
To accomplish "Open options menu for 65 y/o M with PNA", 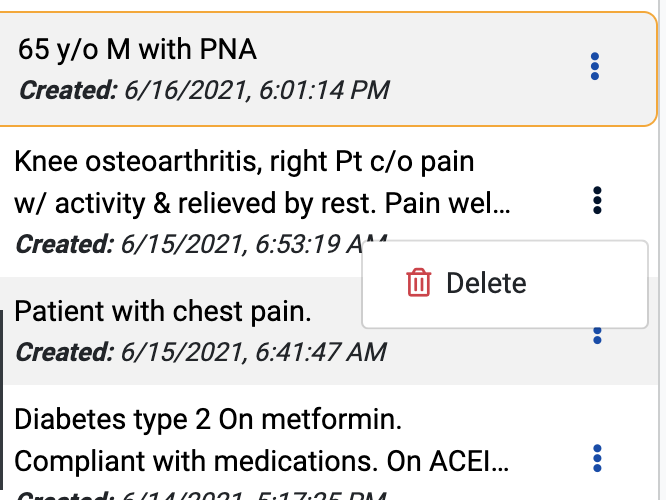I will coord(595,66).
